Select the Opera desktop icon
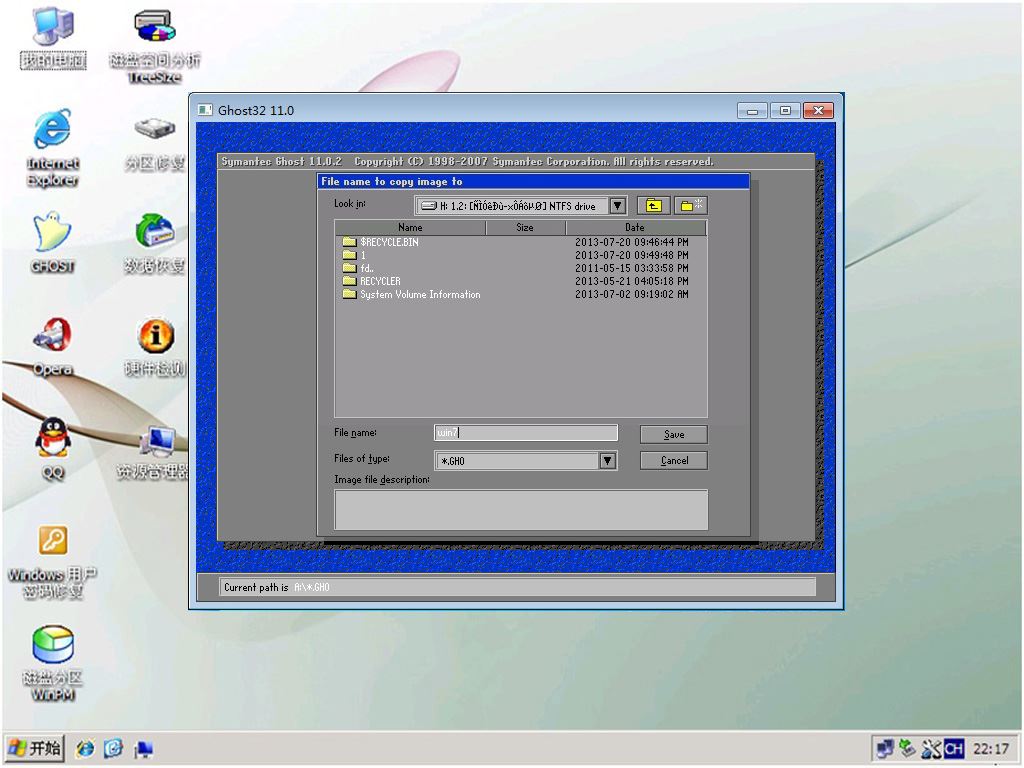 [x=53, y=346]
